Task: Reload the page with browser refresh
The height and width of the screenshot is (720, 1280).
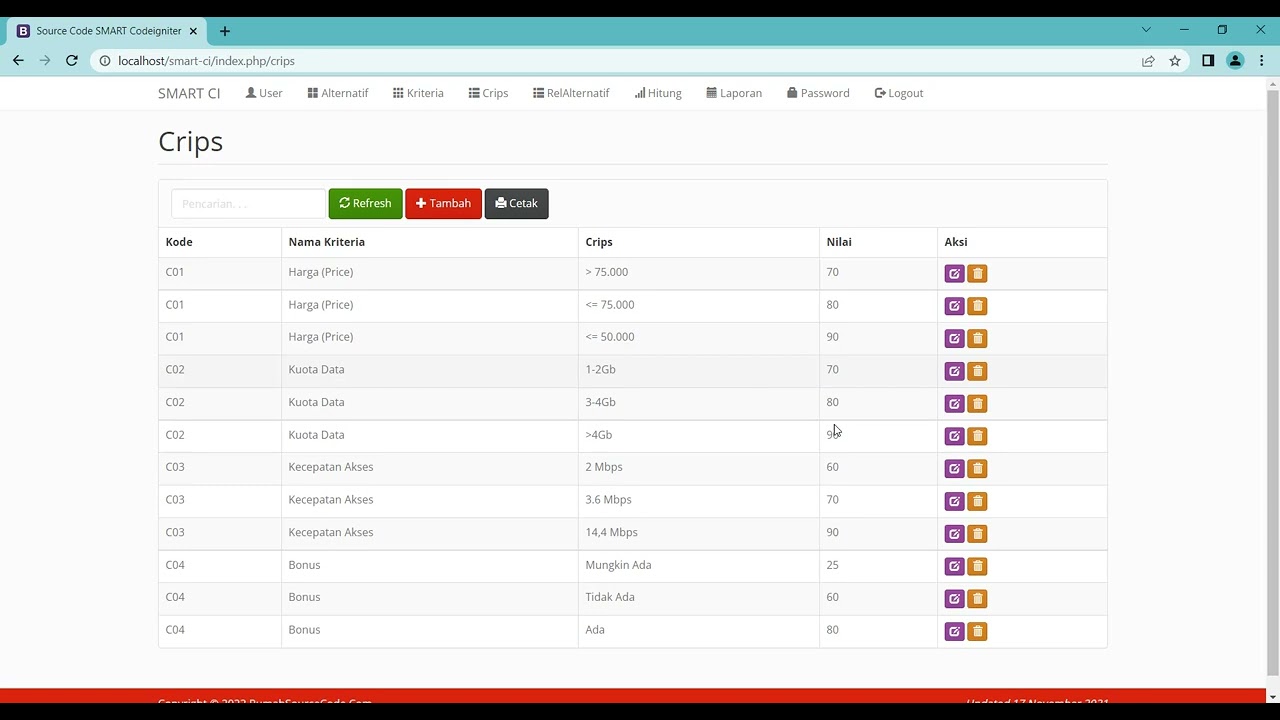Action: [x=72, y=61]
